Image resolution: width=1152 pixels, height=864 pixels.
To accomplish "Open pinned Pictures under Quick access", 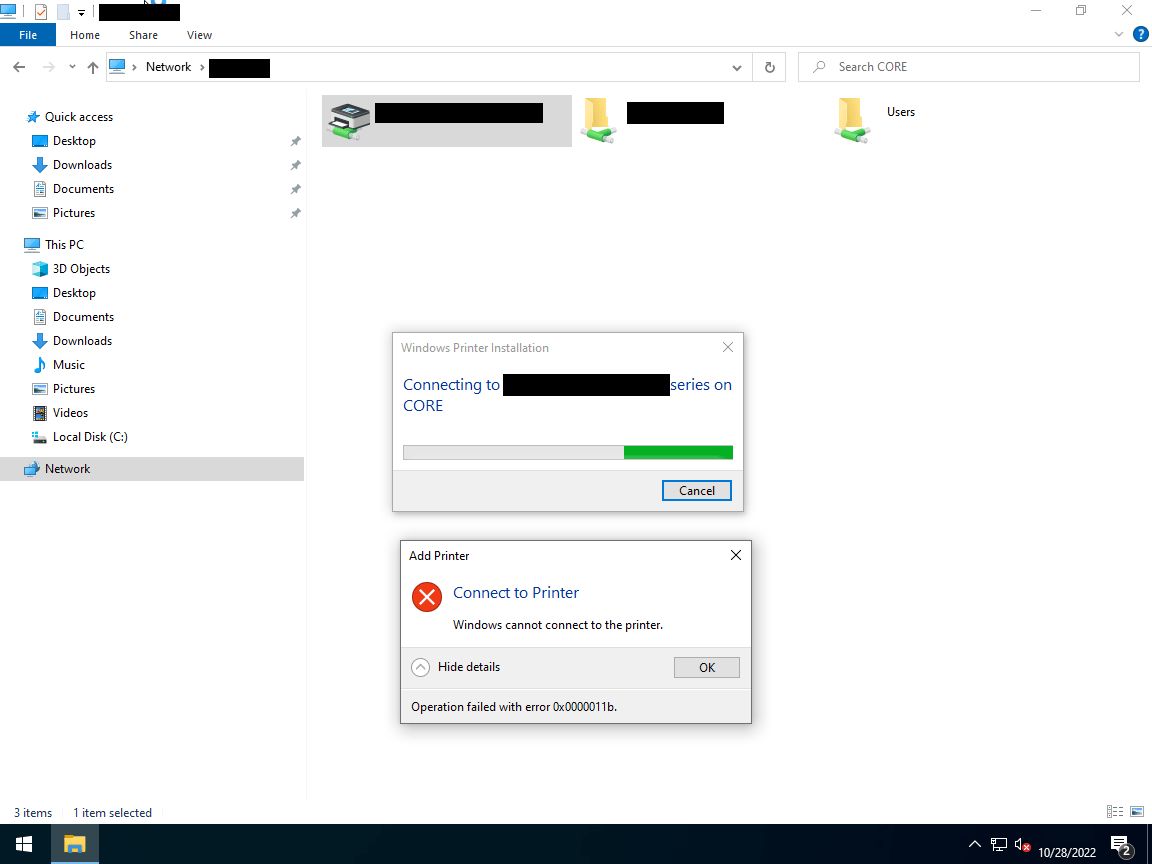I will click(x=73, y=213).
